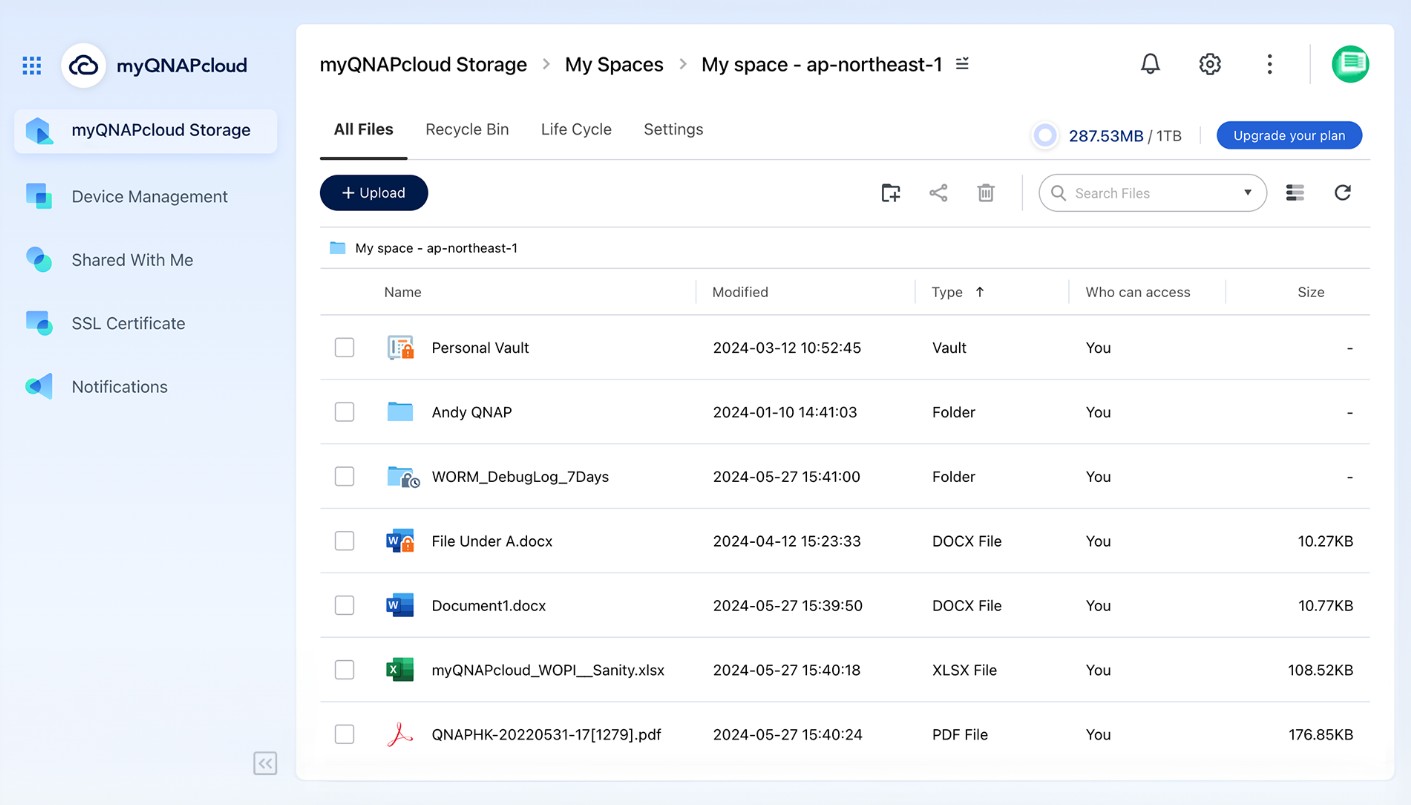Open the Life Cycle tab
This screenshot has width=1411, height=805.
point(576,129)
